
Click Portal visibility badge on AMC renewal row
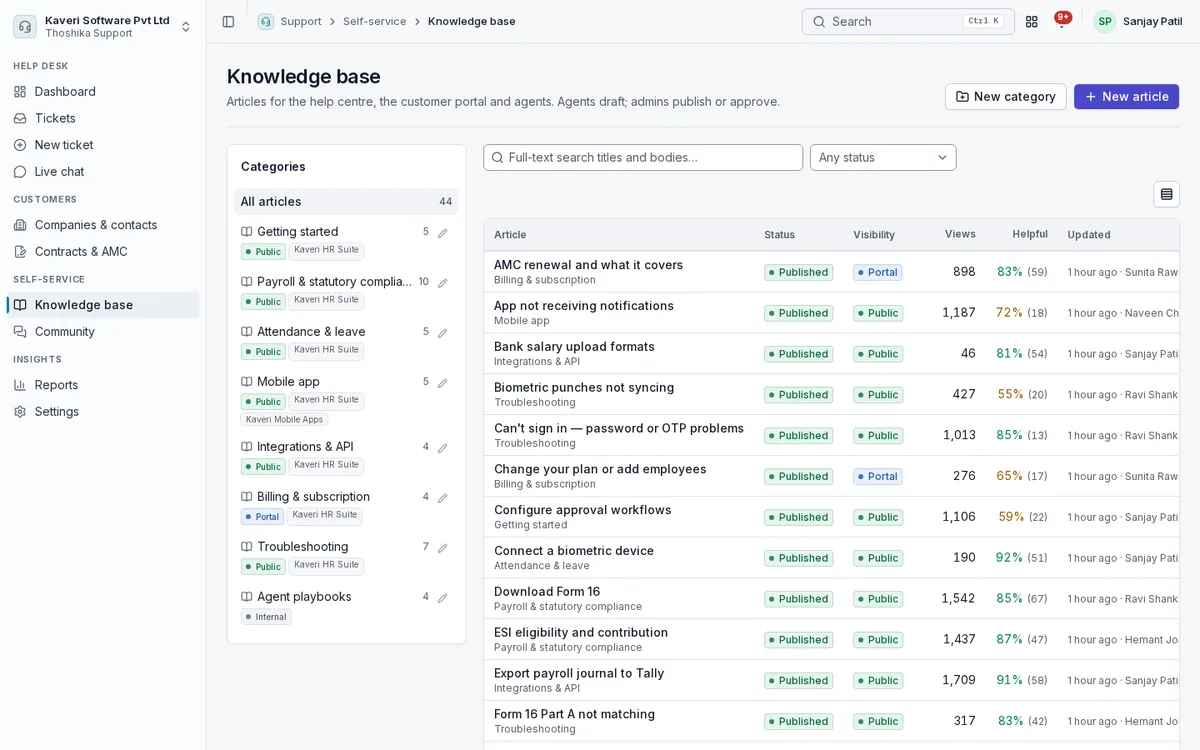pyautogui.click(x=878, y=272)
